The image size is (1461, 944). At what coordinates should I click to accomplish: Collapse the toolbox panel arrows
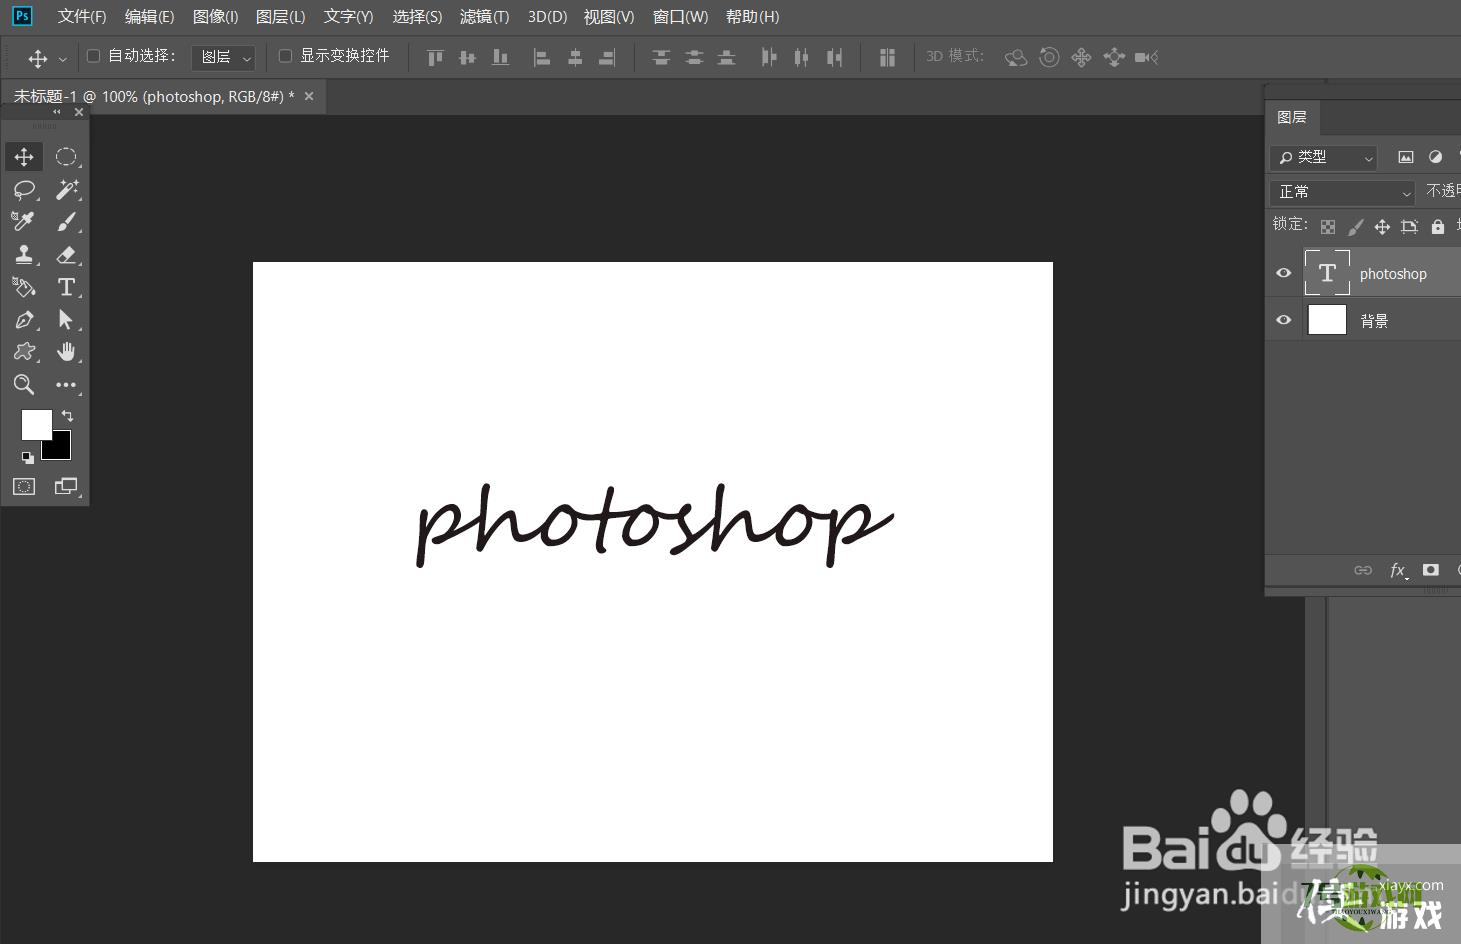tap(57, 112)
